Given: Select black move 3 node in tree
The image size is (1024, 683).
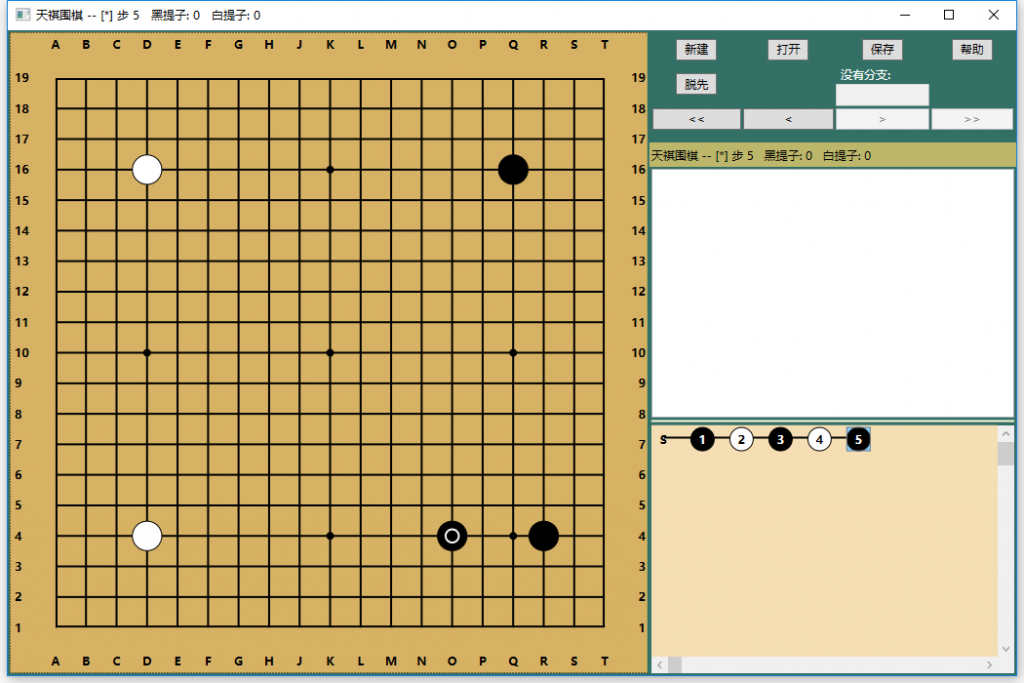Looking at the screenshot, I should pos(780,439).
